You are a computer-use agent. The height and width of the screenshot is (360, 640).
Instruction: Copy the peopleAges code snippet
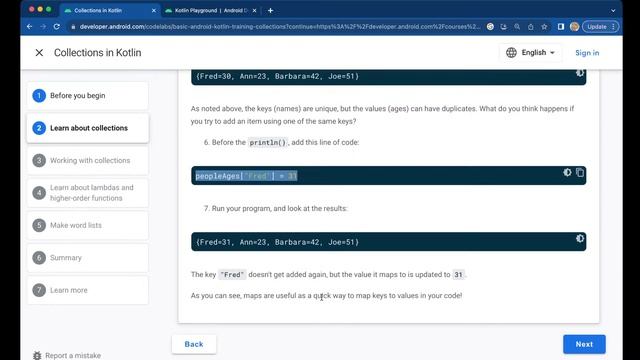[x=580, y=172]
